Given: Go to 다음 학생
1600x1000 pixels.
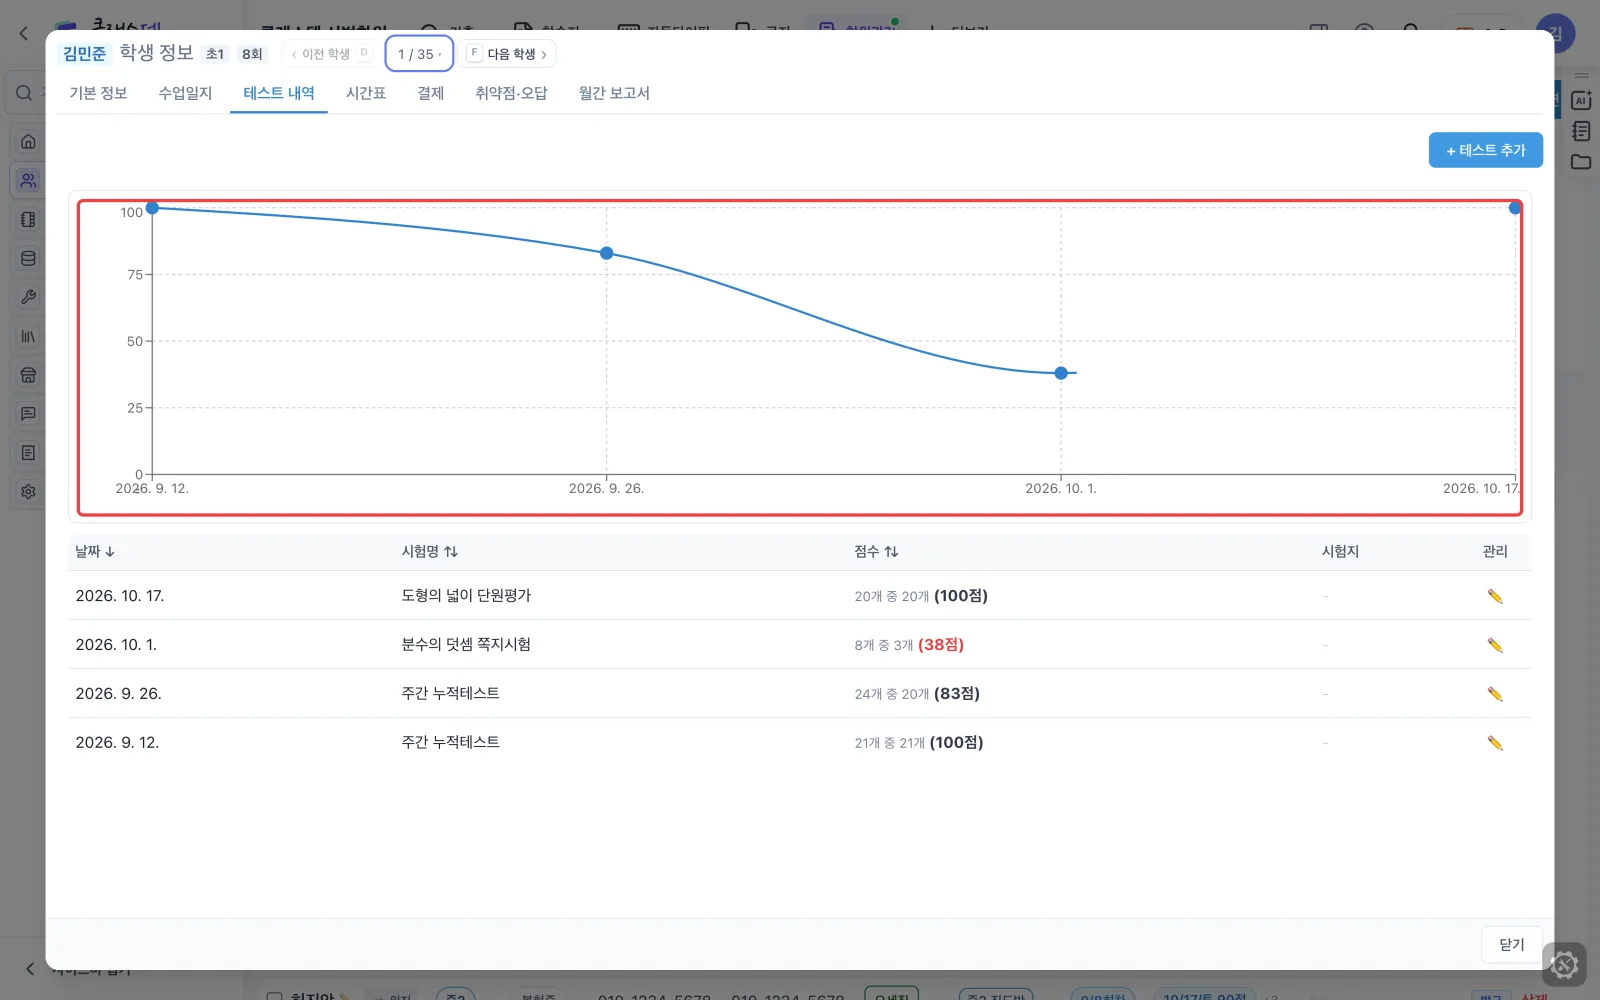Looking at the screenshot, I should (508, 54).
